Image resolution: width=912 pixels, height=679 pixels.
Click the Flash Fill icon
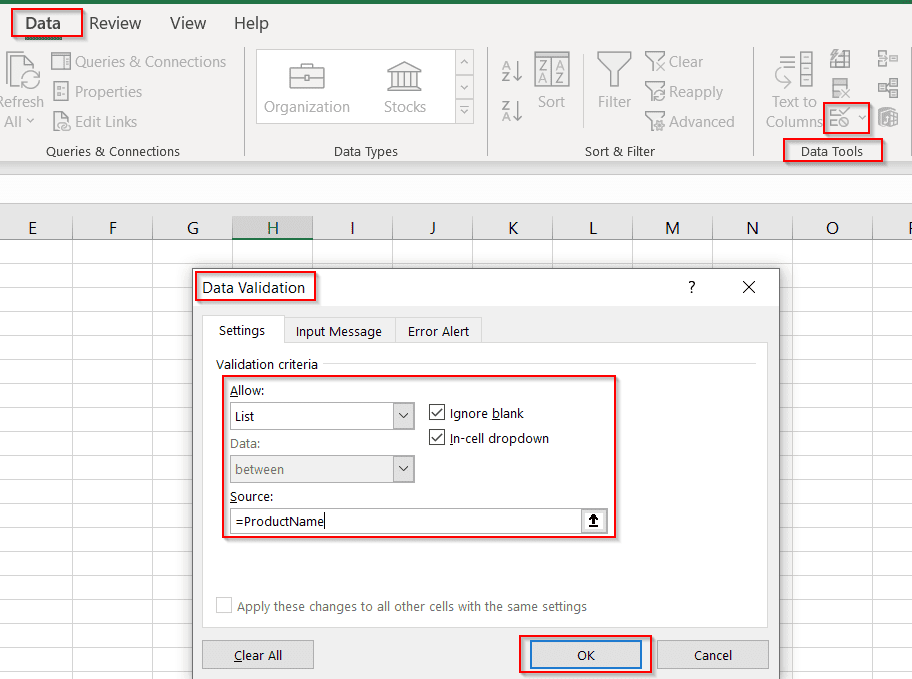840,59
